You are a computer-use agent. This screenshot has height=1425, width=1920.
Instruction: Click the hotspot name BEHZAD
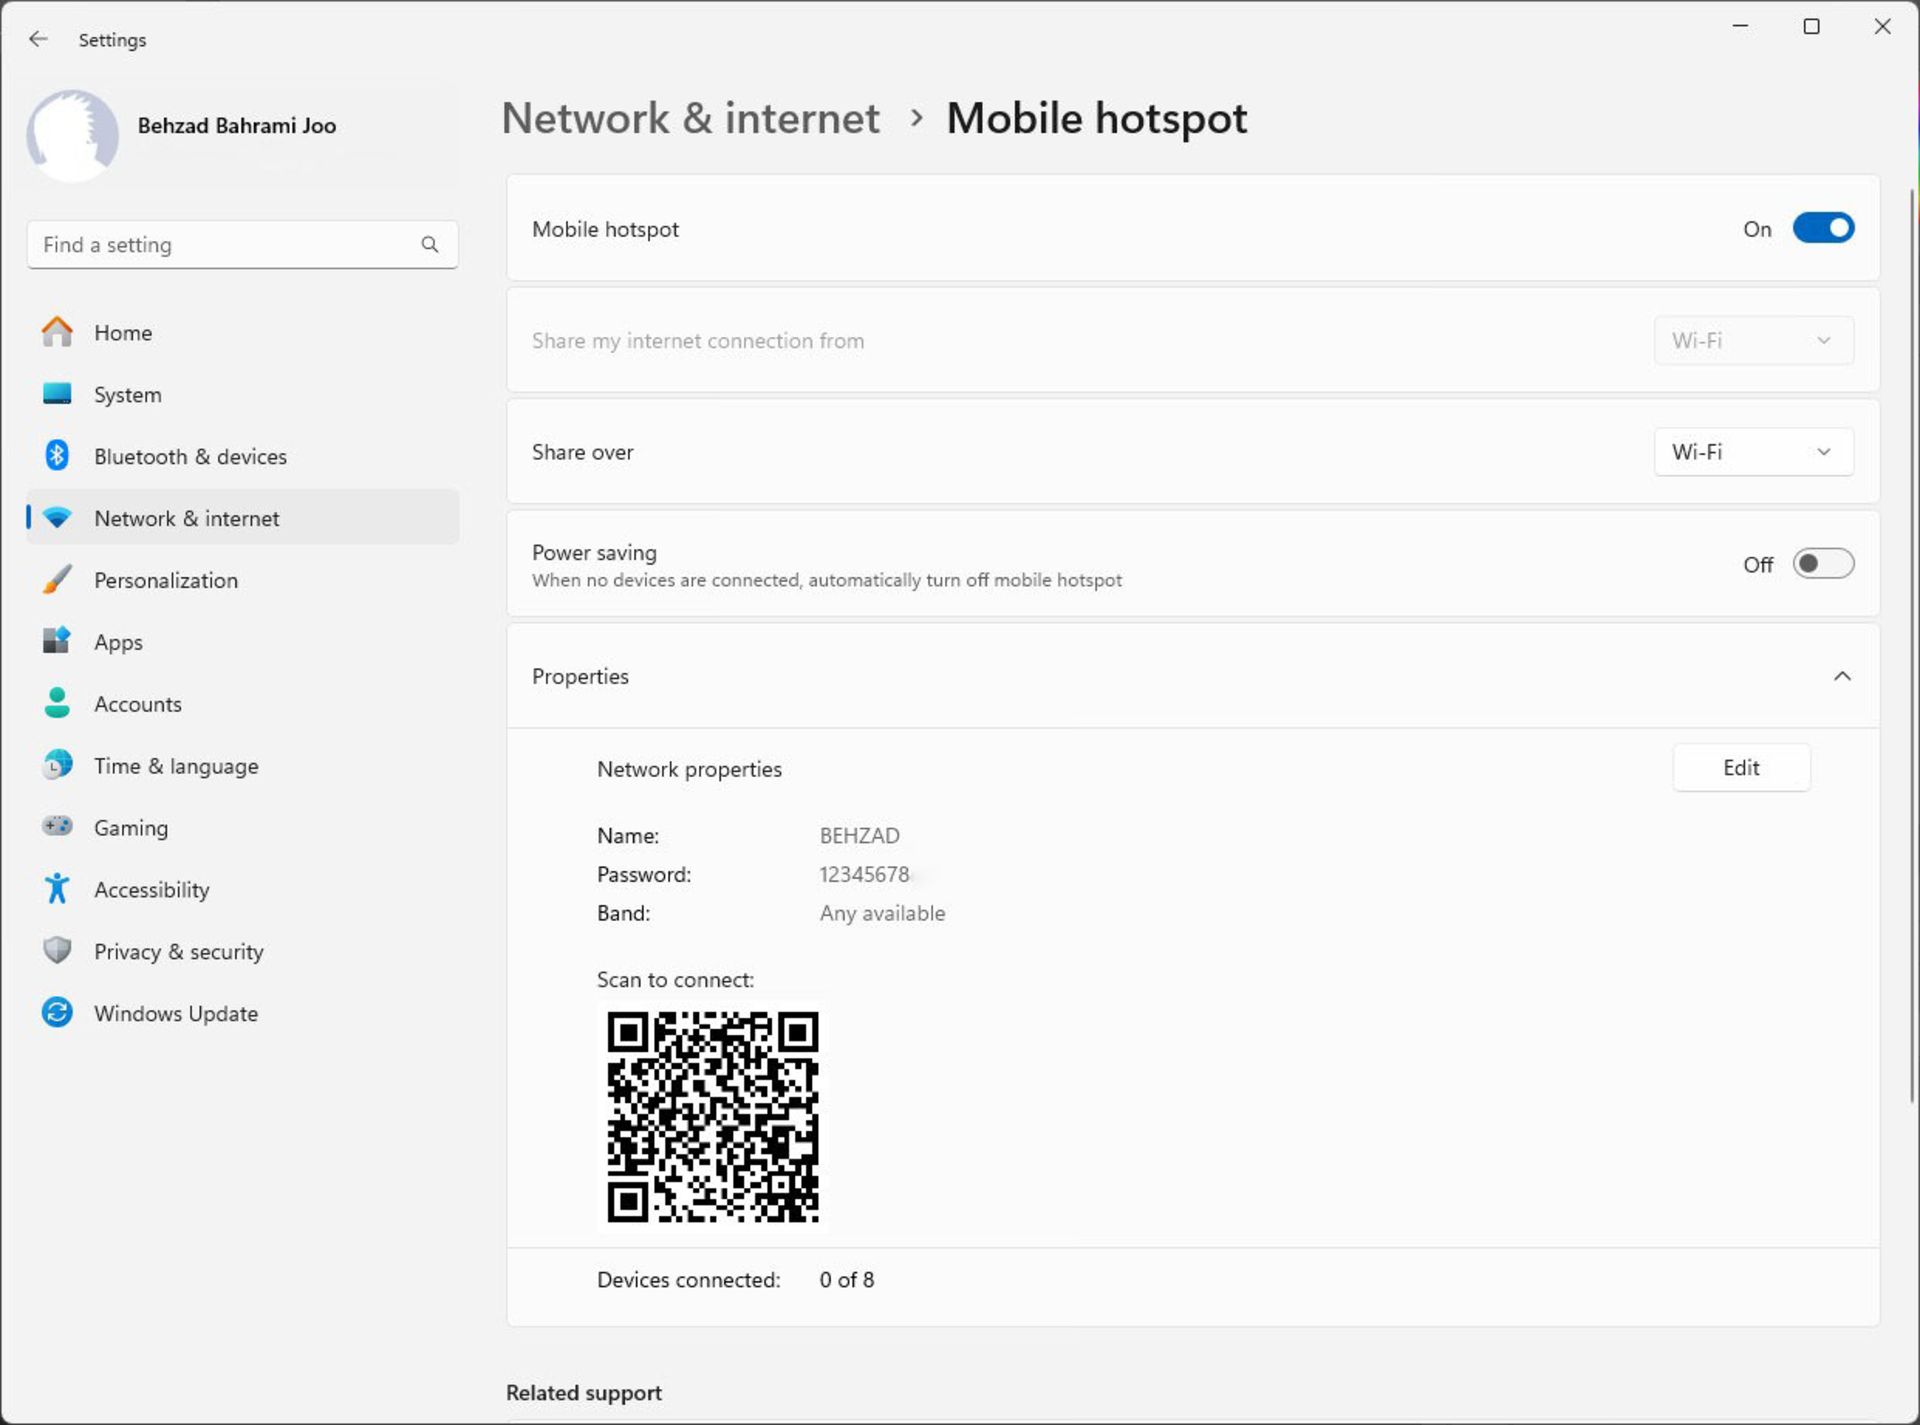click(860, 835)
